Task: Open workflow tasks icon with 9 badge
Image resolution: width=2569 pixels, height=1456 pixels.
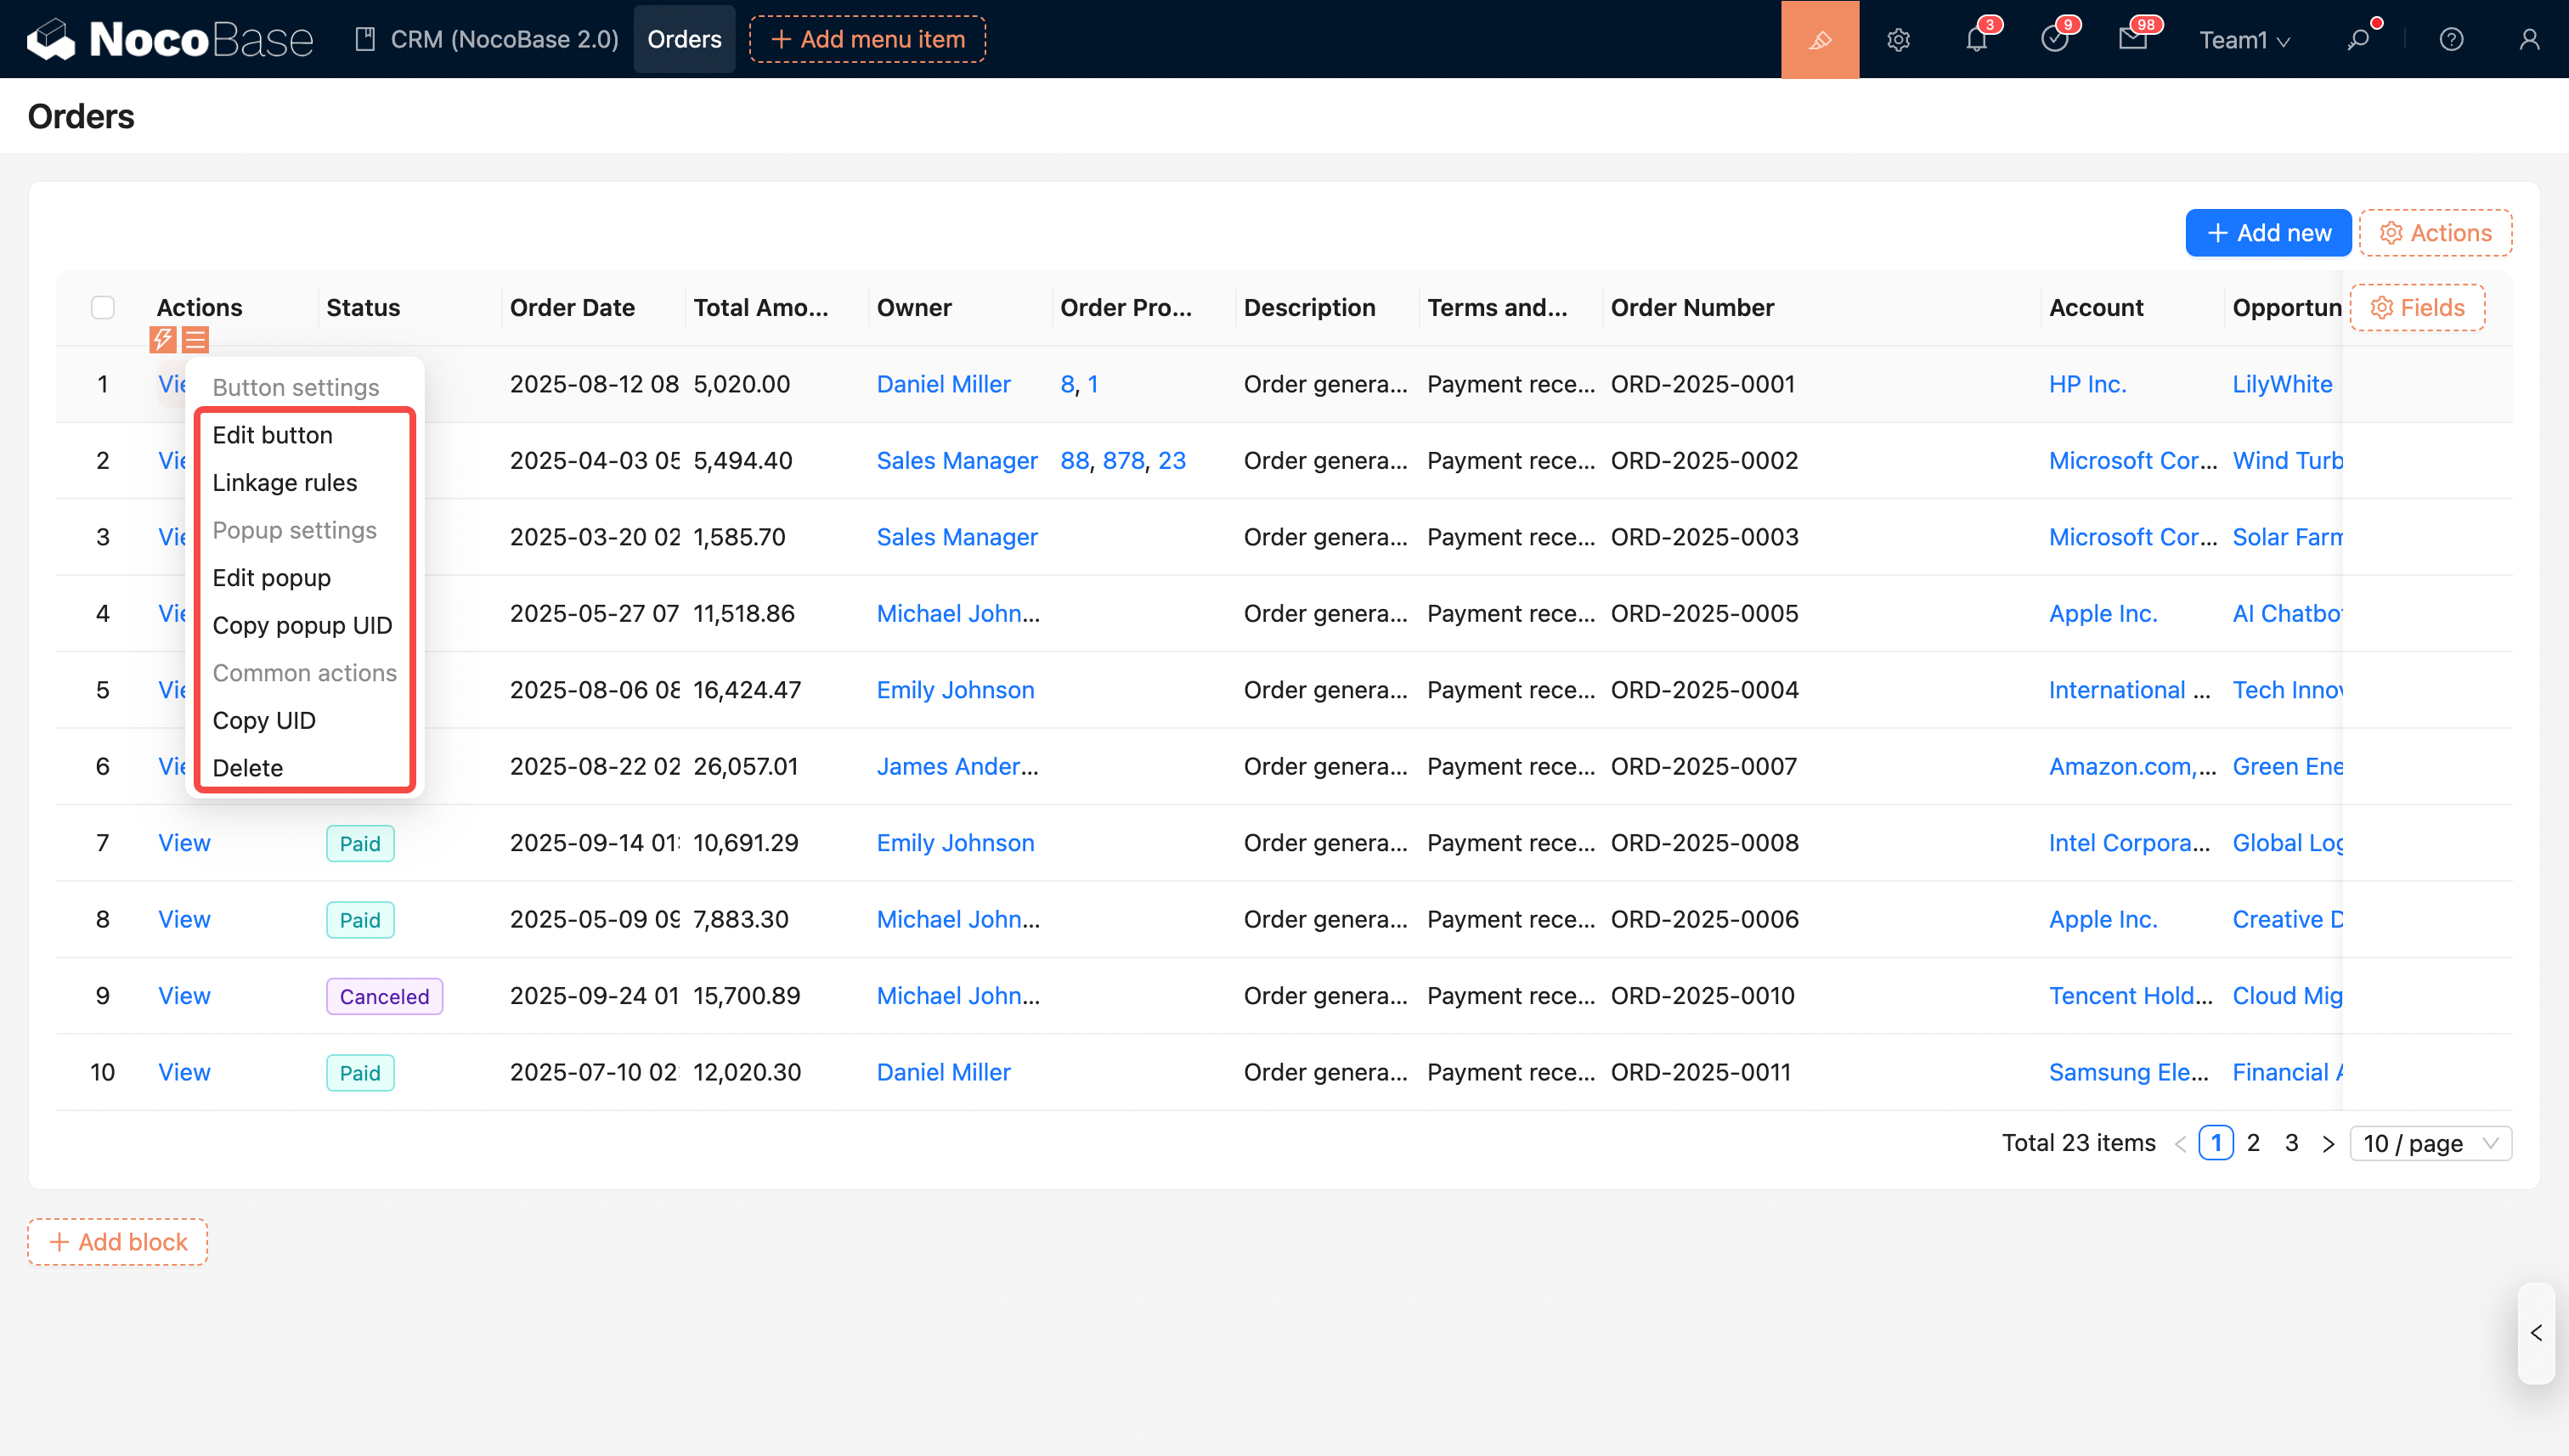Action: click(x=2054, y=39)
